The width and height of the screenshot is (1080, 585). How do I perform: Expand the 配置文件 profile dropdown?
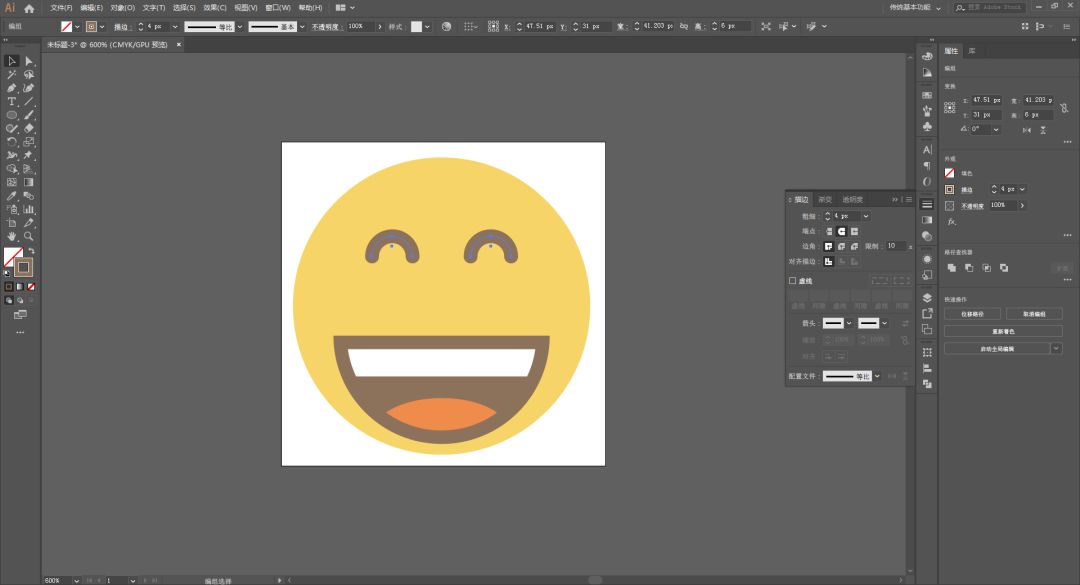pyautogui.click(x=879, y=376)
